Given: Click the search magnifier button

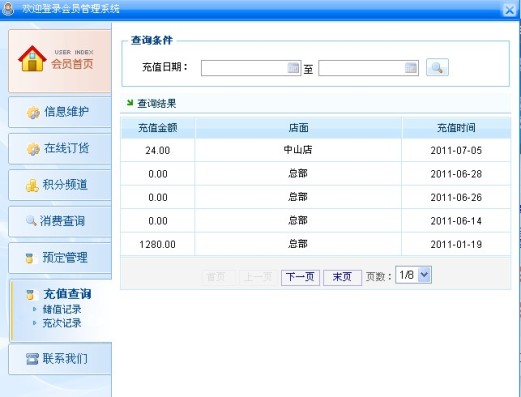Looking at the screenshot, I should (x=437, y=67).
